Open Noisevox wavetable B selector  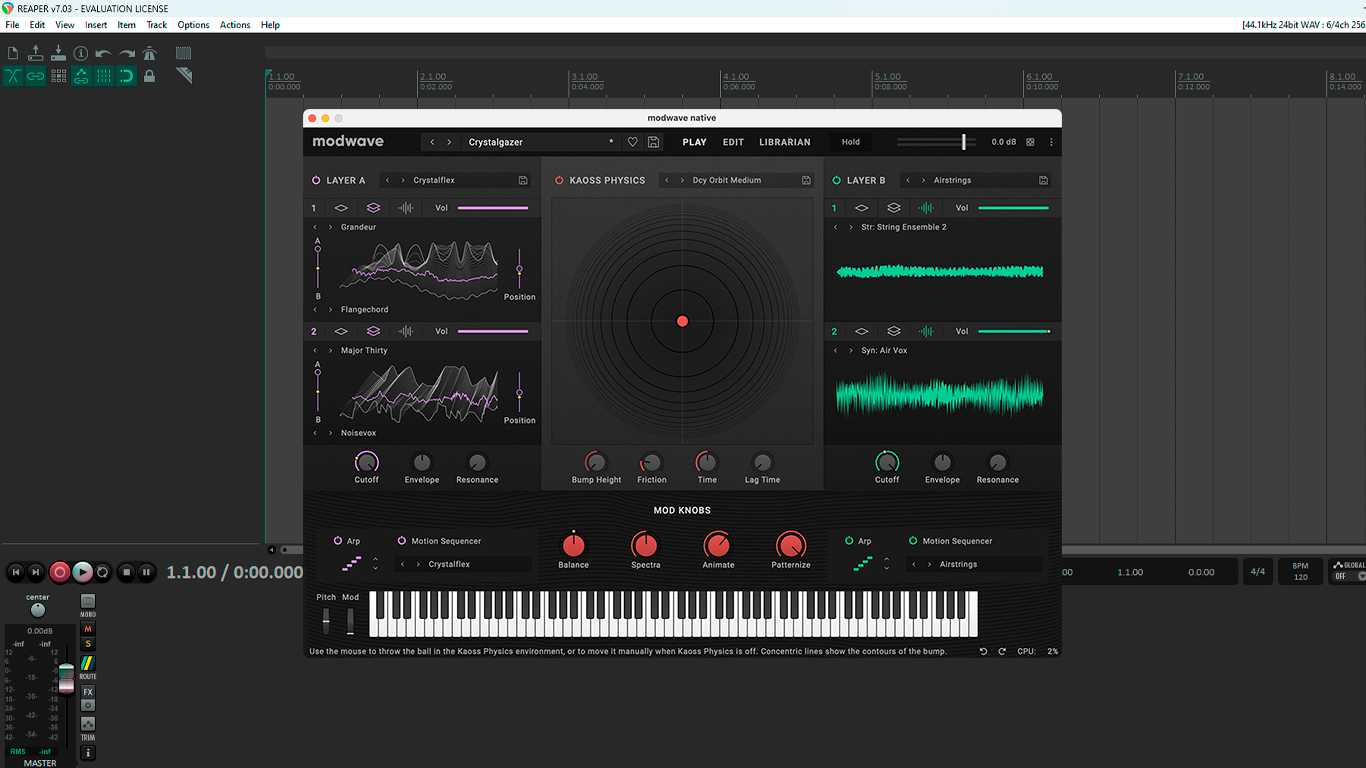pos(358,433)
